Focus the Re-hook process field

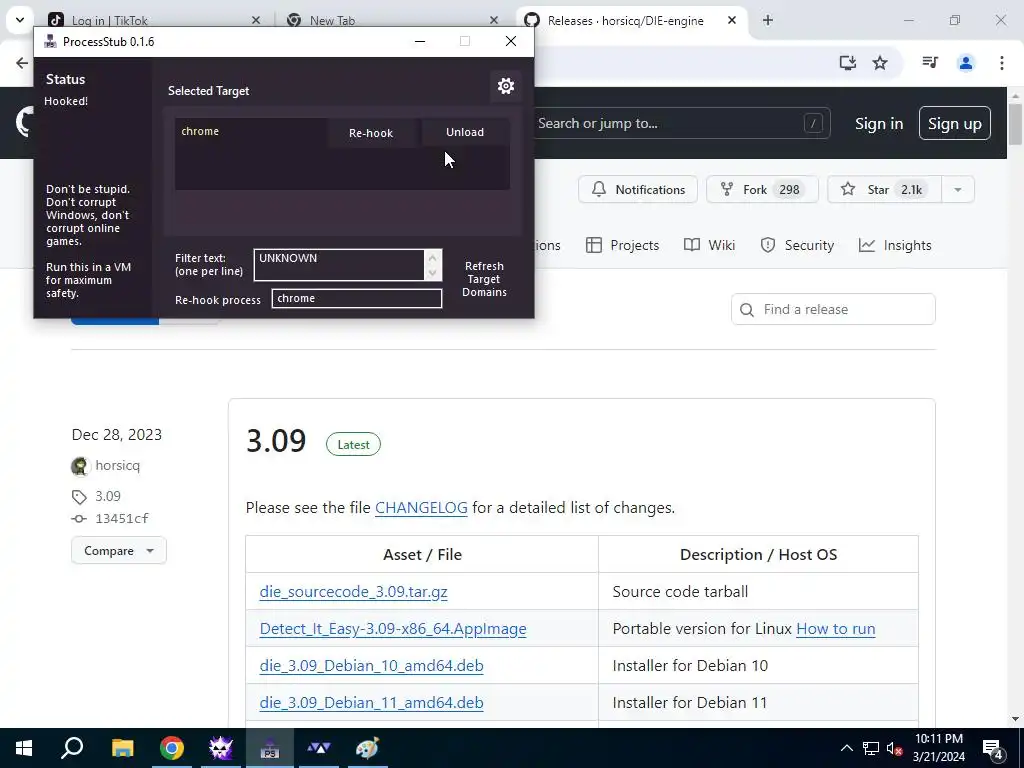tap(357, 298)
